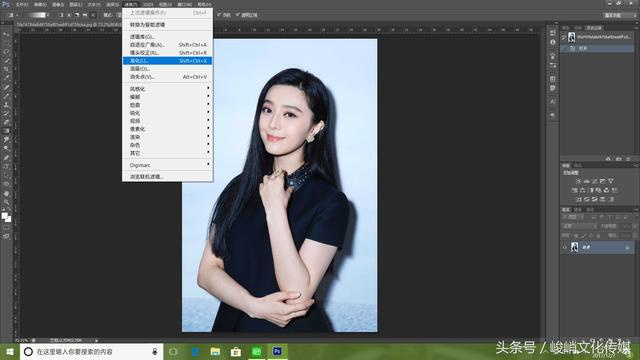Open the Character panel icon
Viewport: 640px width, 360px height.
pos(553,101)
